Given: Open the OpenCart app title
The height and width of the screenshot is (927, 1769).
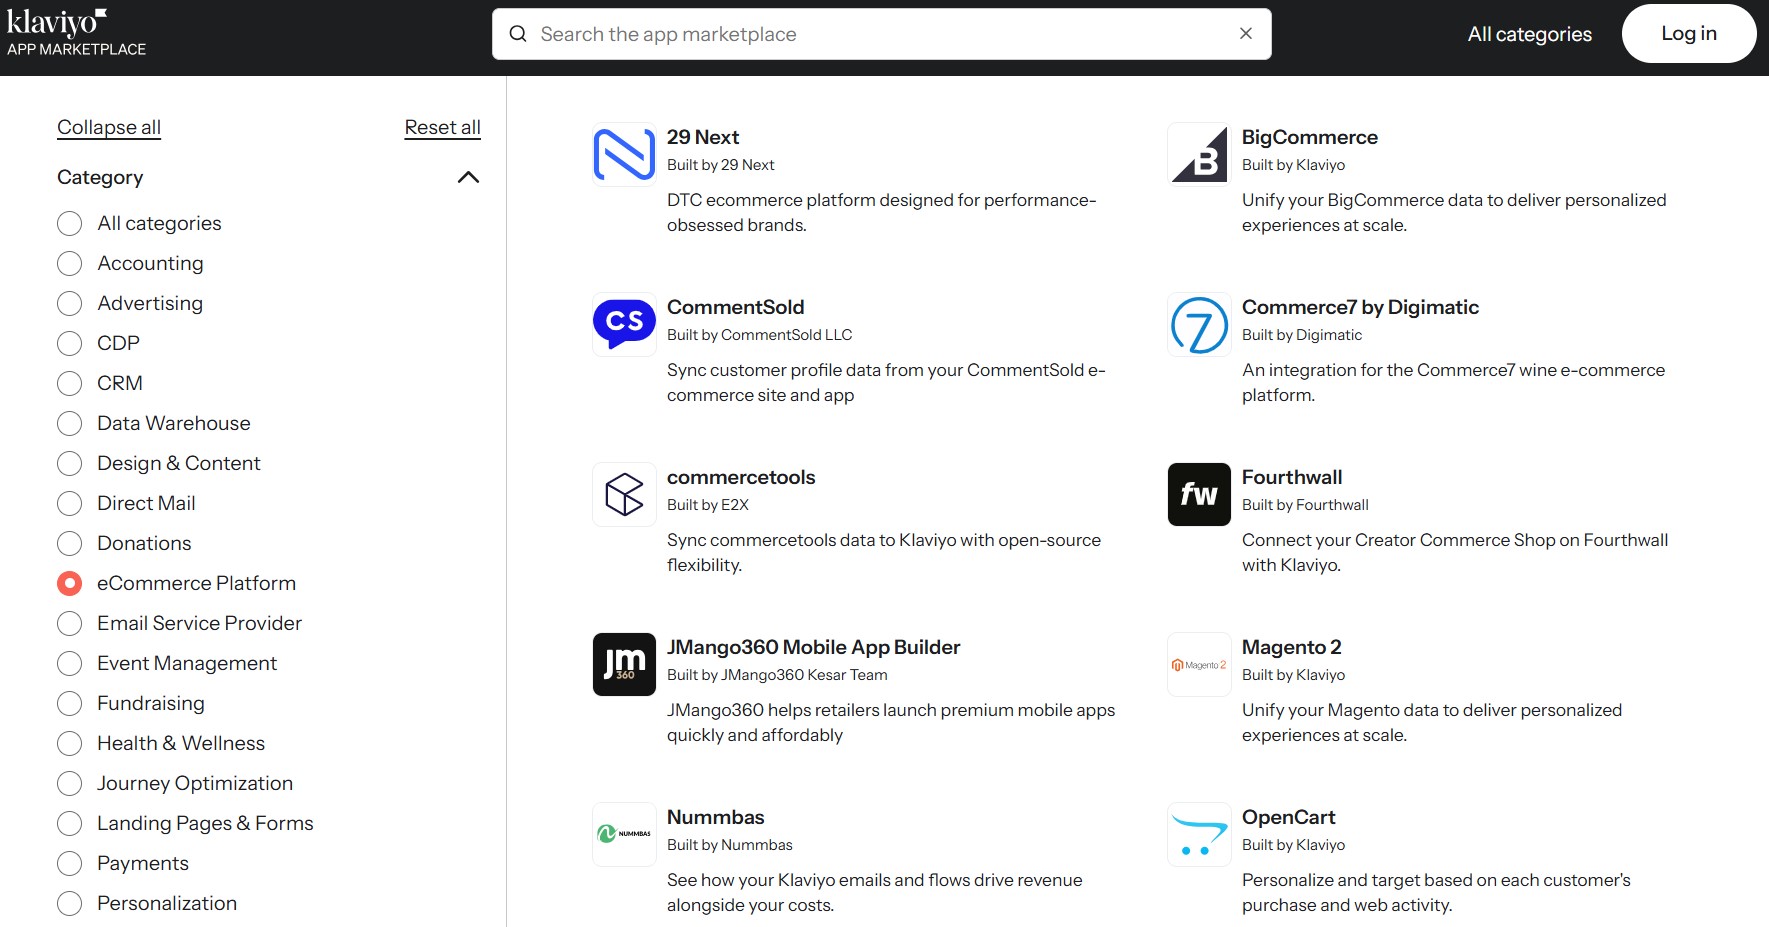Looking at the screenshot, I should (x=1288, y=817).
